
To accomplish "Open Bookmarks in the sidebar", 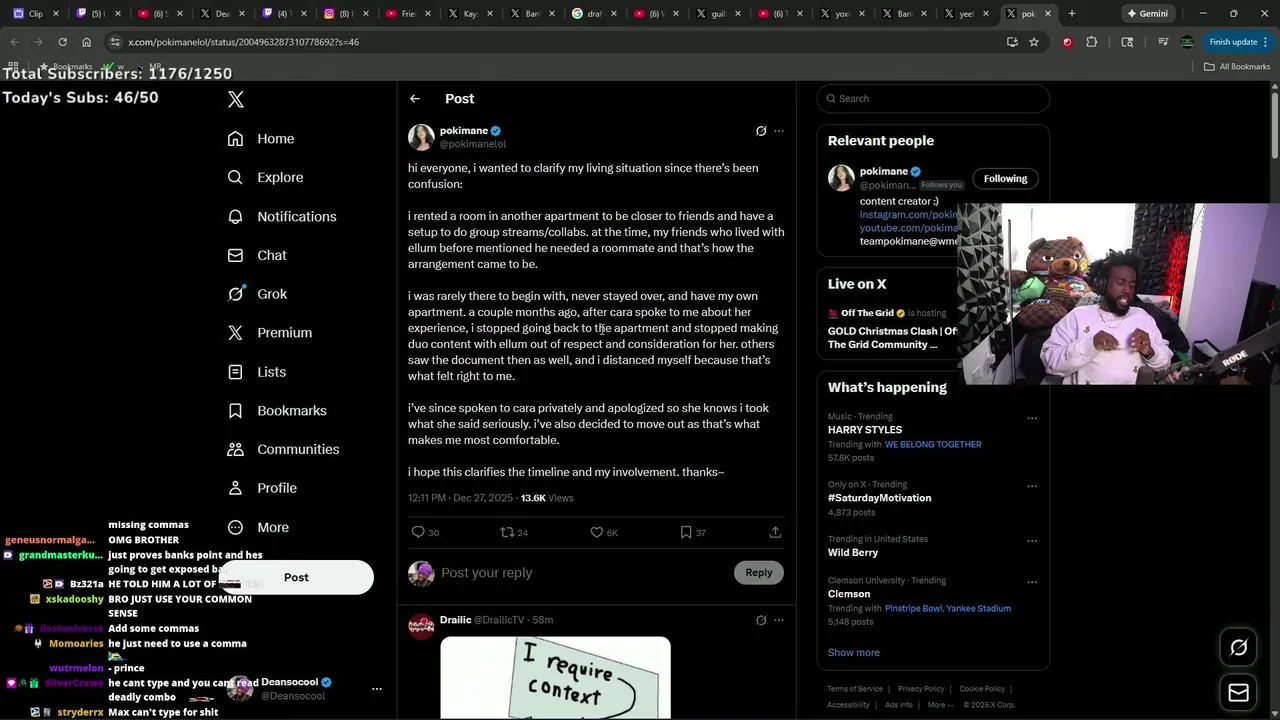I will point(277,410).
